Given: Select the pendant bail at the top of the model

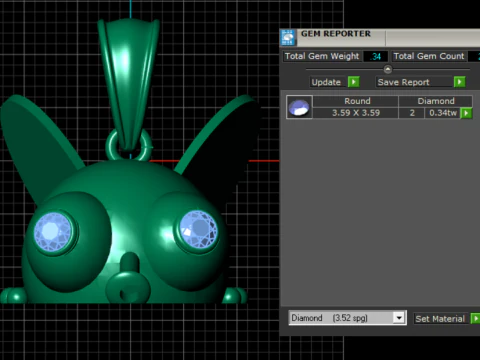Looking at the screenshot, I should [x=129, y=83].
